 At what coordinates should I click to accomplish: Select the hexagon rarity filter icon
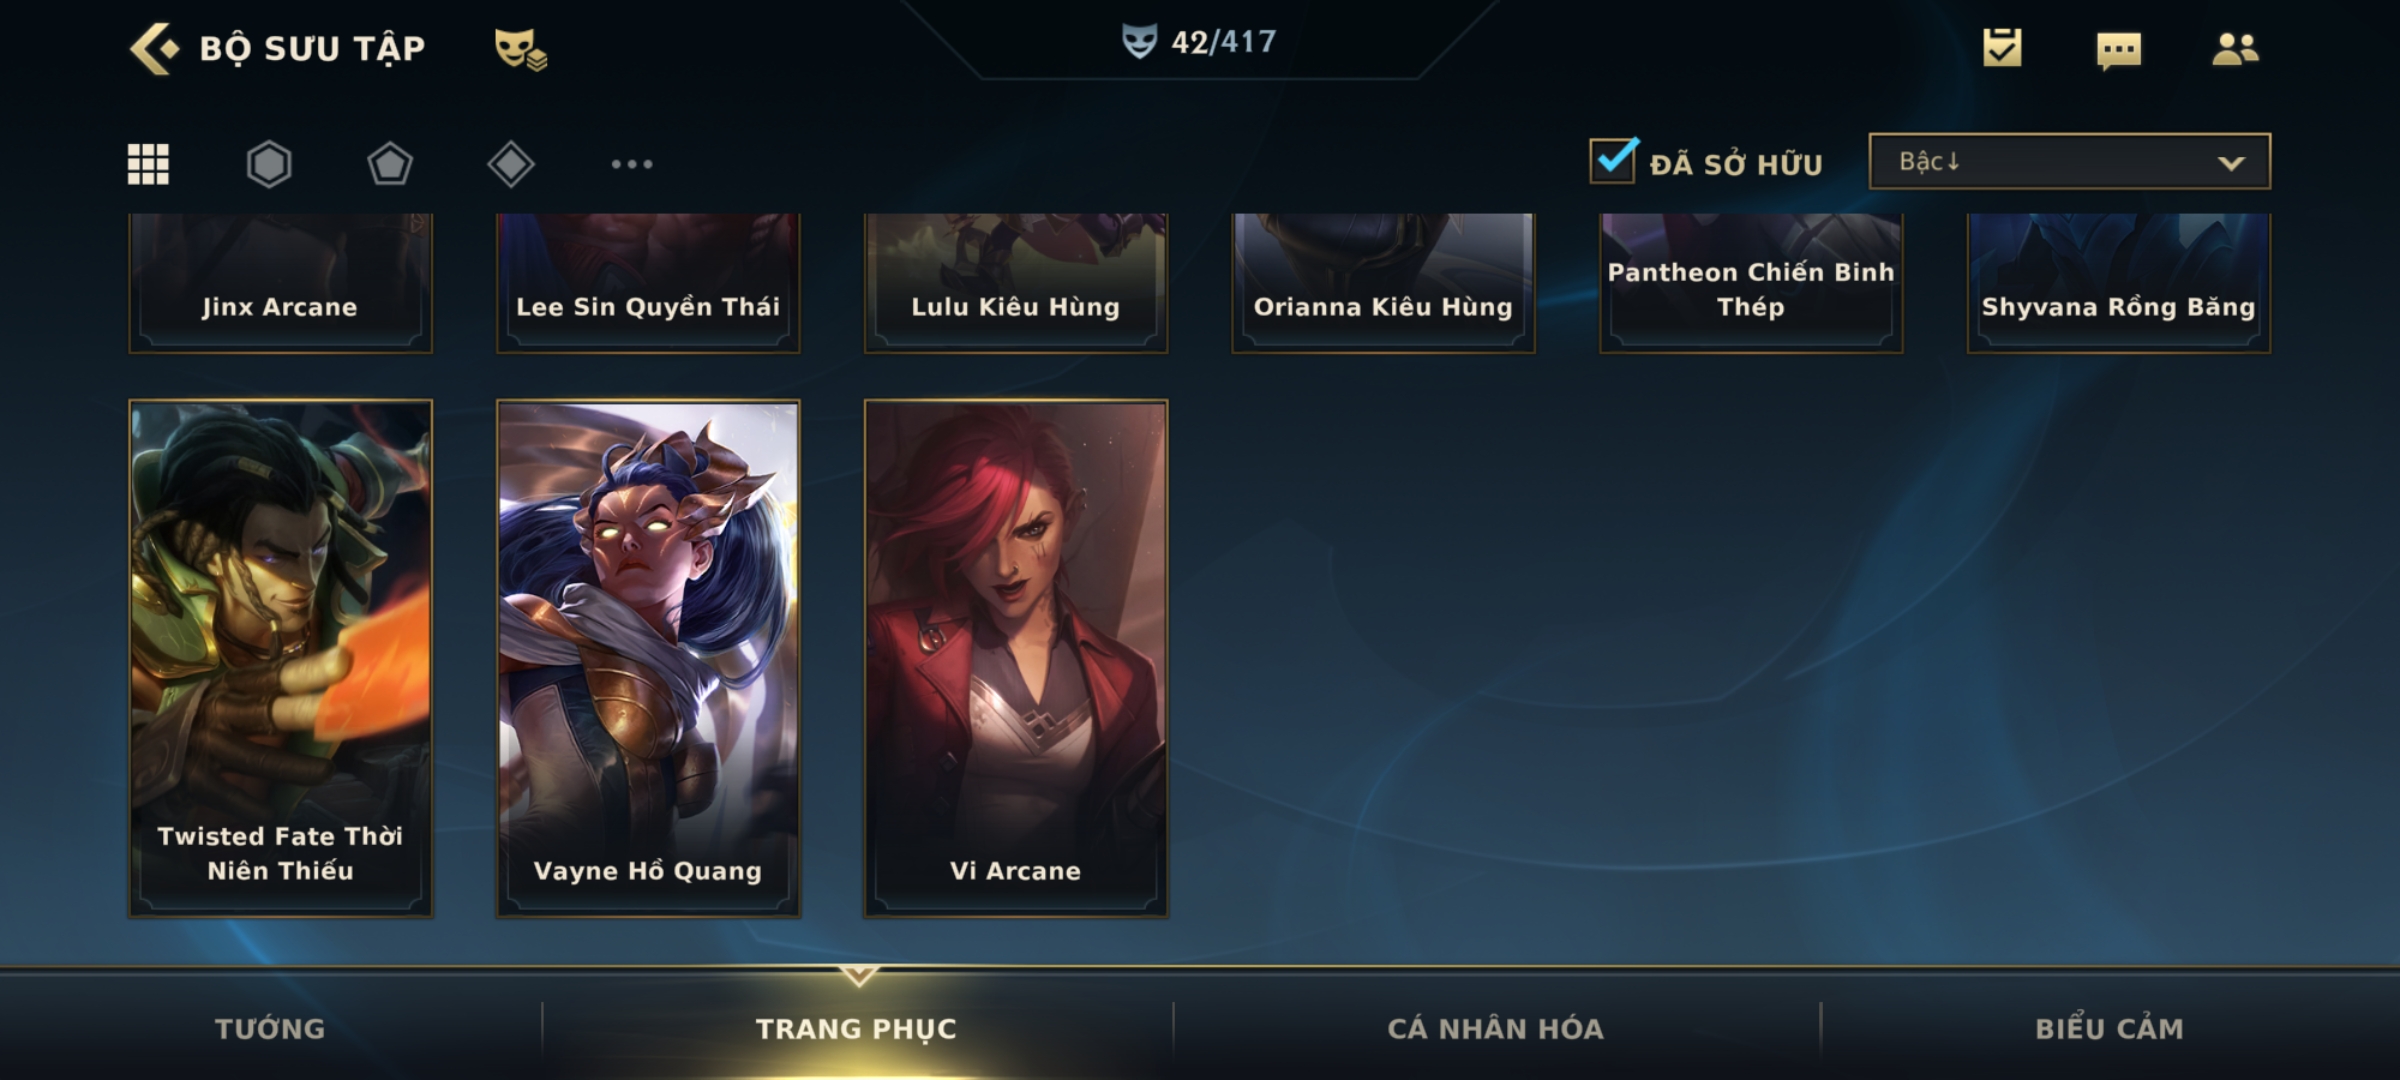tap(269, 164)
